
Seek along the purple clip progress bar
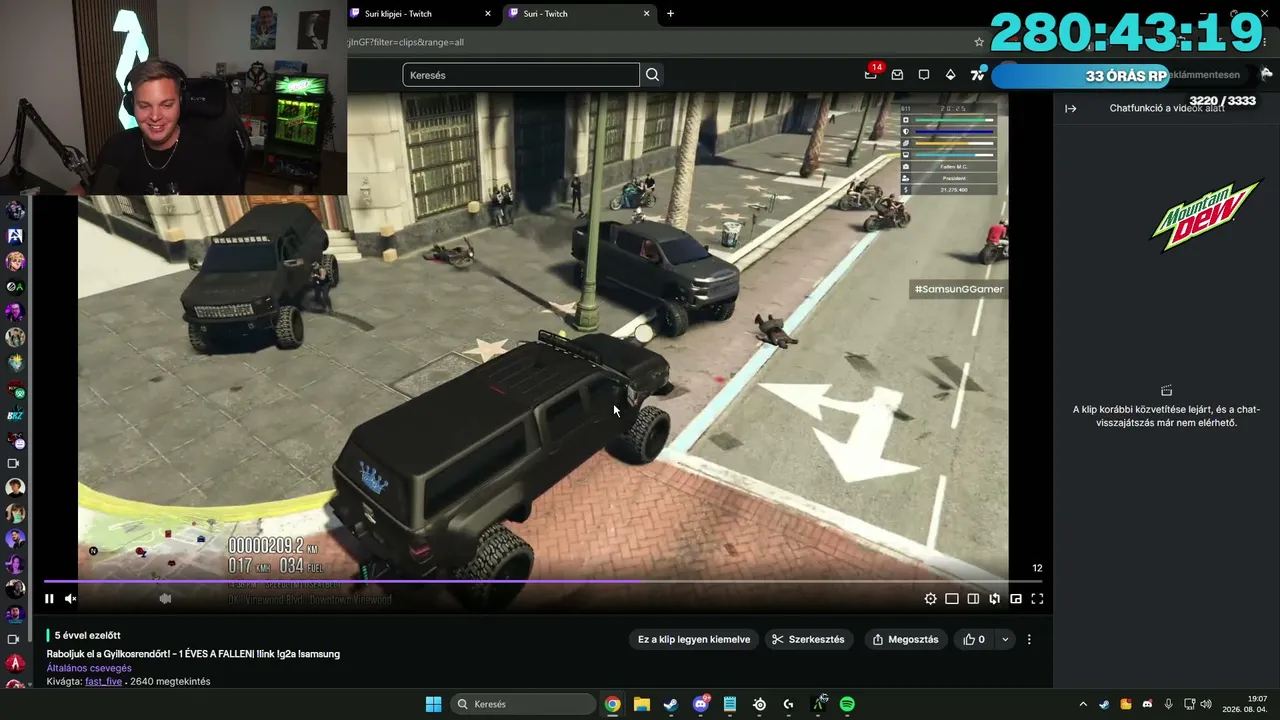[543, 581]
